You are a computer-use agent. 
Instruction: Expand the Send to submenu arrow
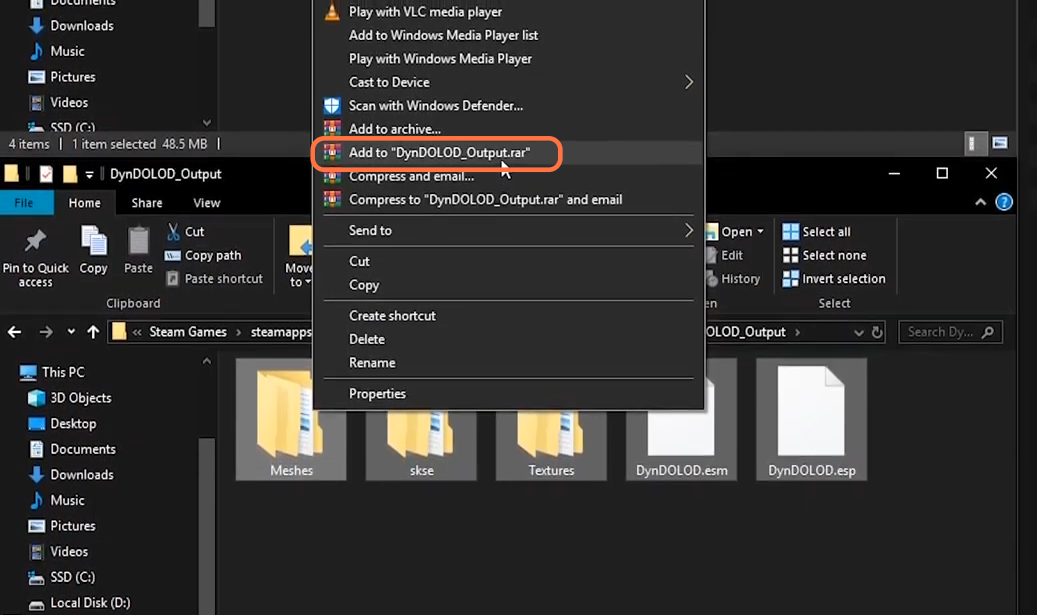(688, 230)
